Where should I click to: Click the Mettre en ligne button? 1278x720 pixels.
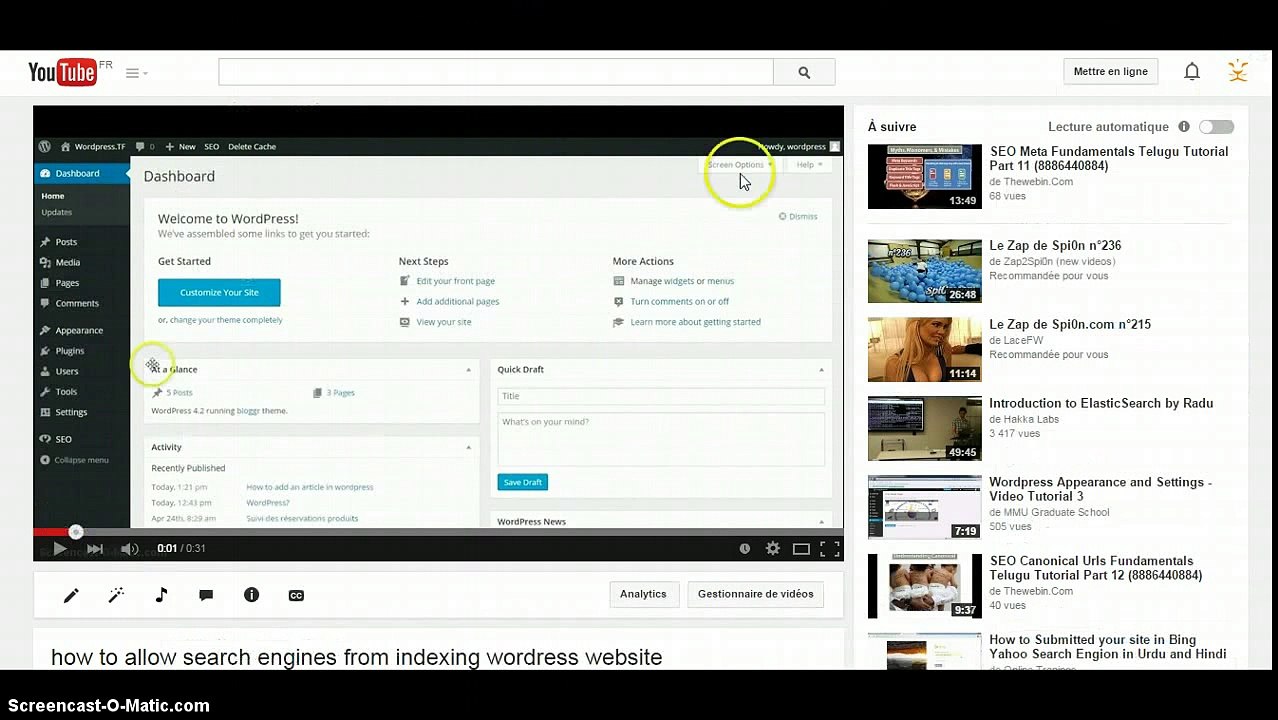1110,72
